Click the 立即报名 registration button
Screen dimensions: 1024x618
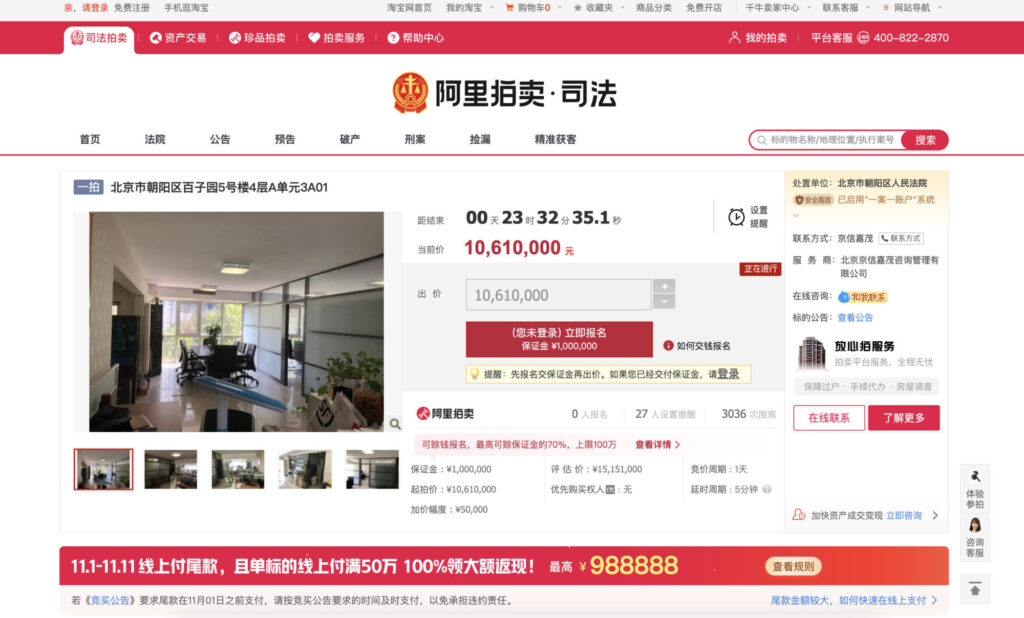coord(559,339)
